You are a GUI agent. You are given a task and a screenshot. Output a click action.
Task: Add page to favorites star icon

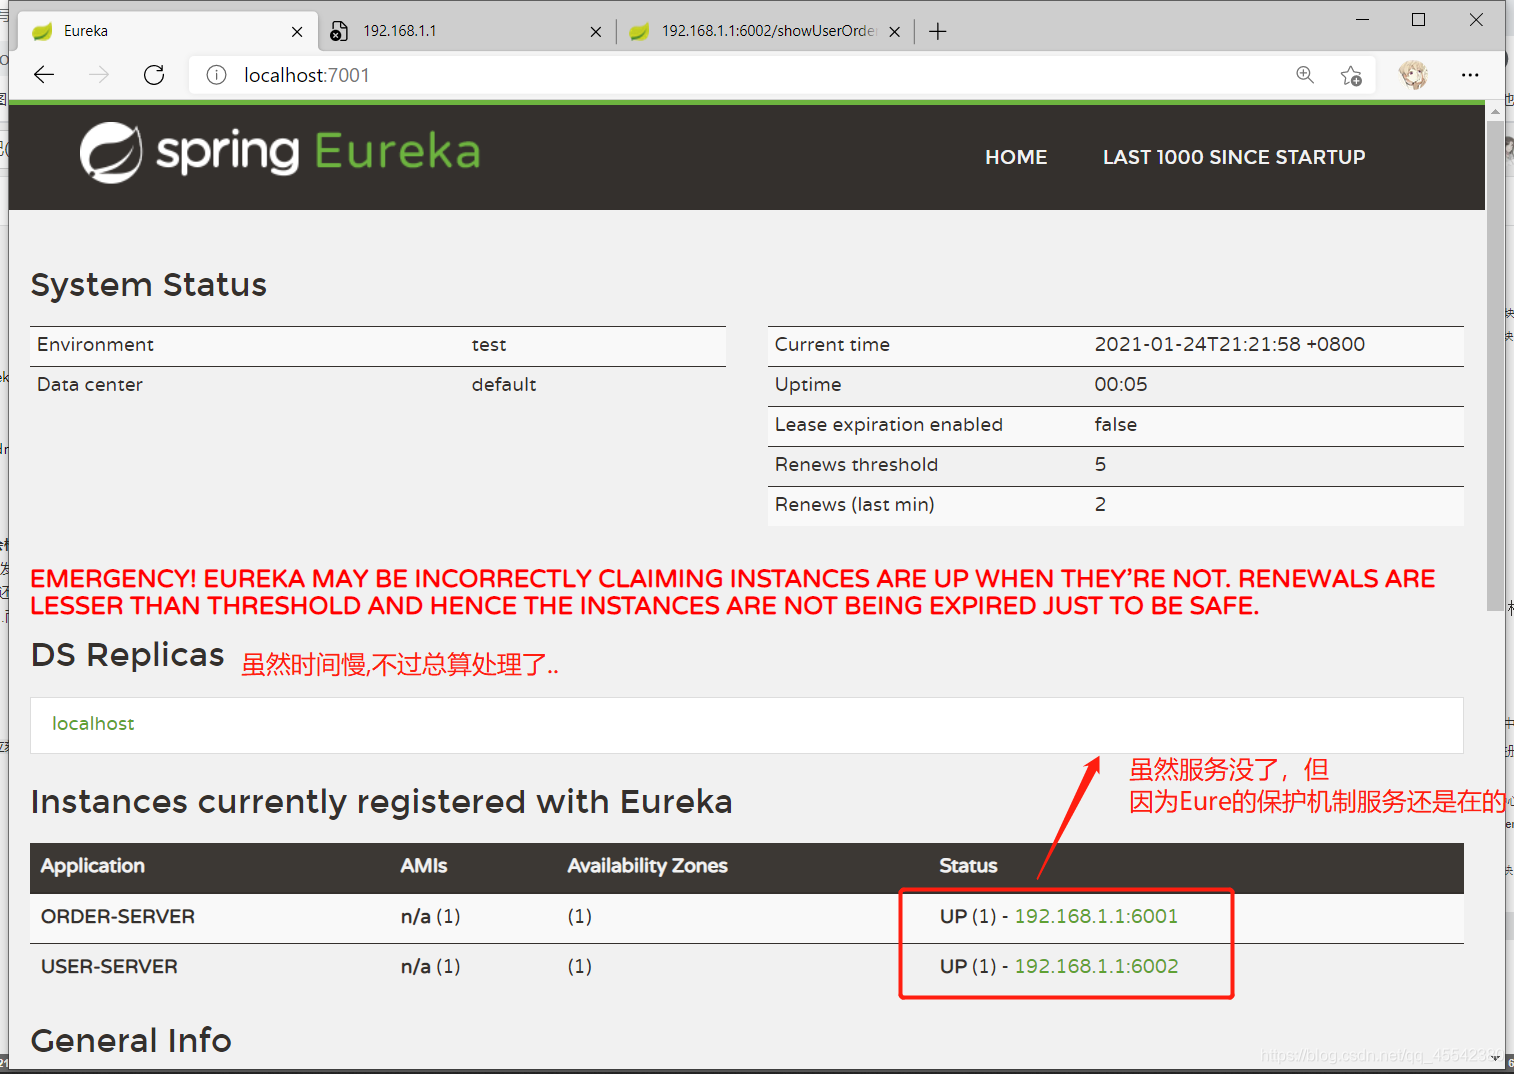1351,75
